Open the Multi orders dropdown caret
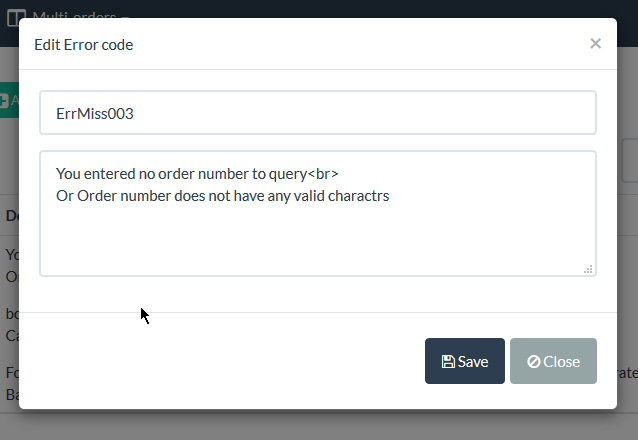Viewport: 638px width, 440px height. [112, 17]
